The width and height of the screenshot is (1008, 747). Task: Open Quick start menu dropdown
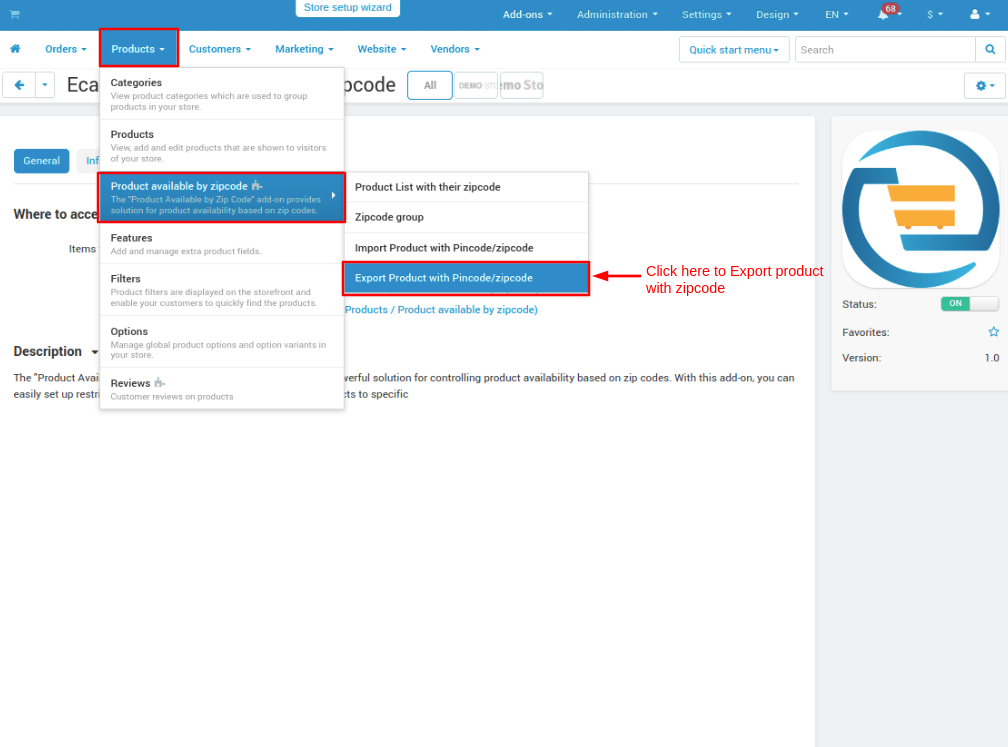click(734, 50)
